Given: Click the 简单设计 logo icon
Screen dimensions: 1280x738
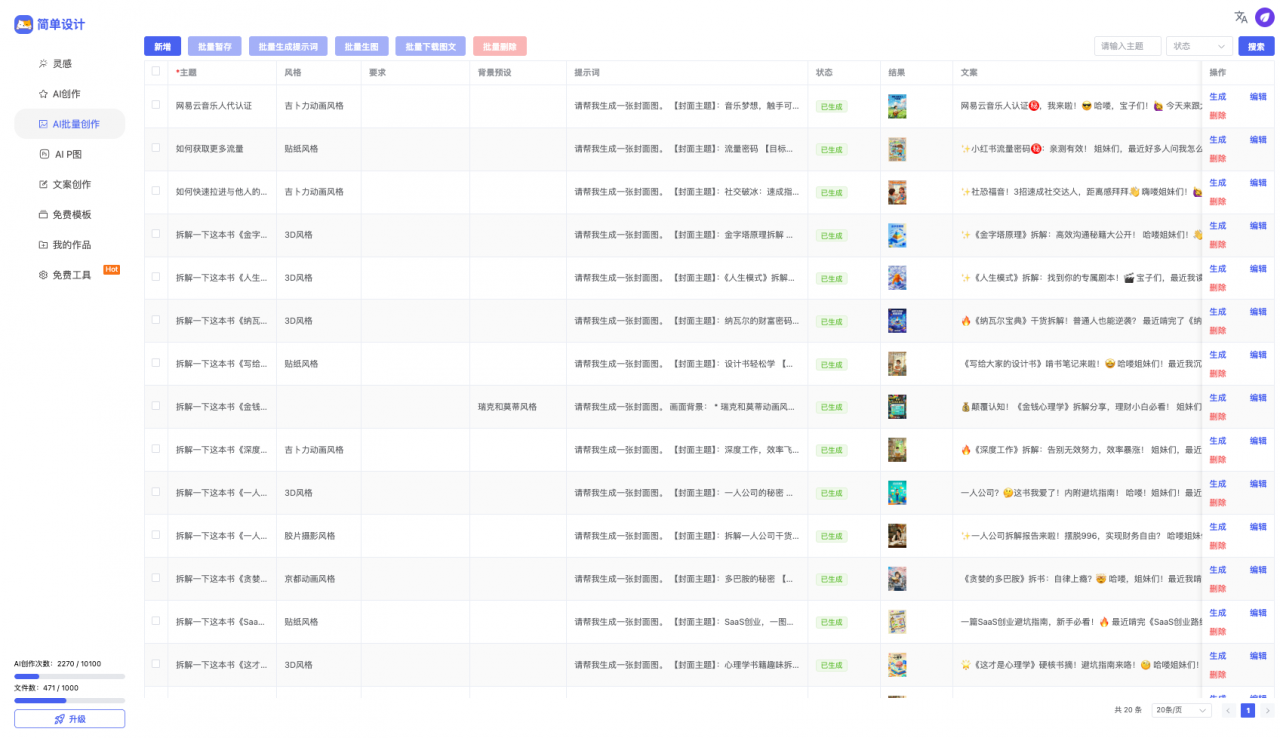Looking at the screenshot, I should point(23,24).
